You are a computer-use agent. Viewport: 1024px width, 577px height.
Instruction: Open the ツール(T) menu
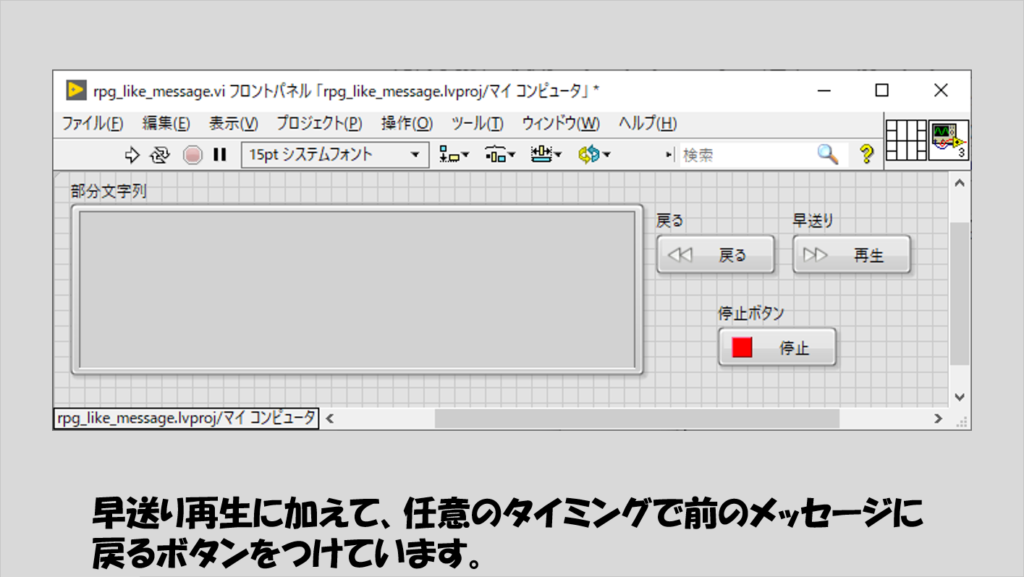[477, 123]
